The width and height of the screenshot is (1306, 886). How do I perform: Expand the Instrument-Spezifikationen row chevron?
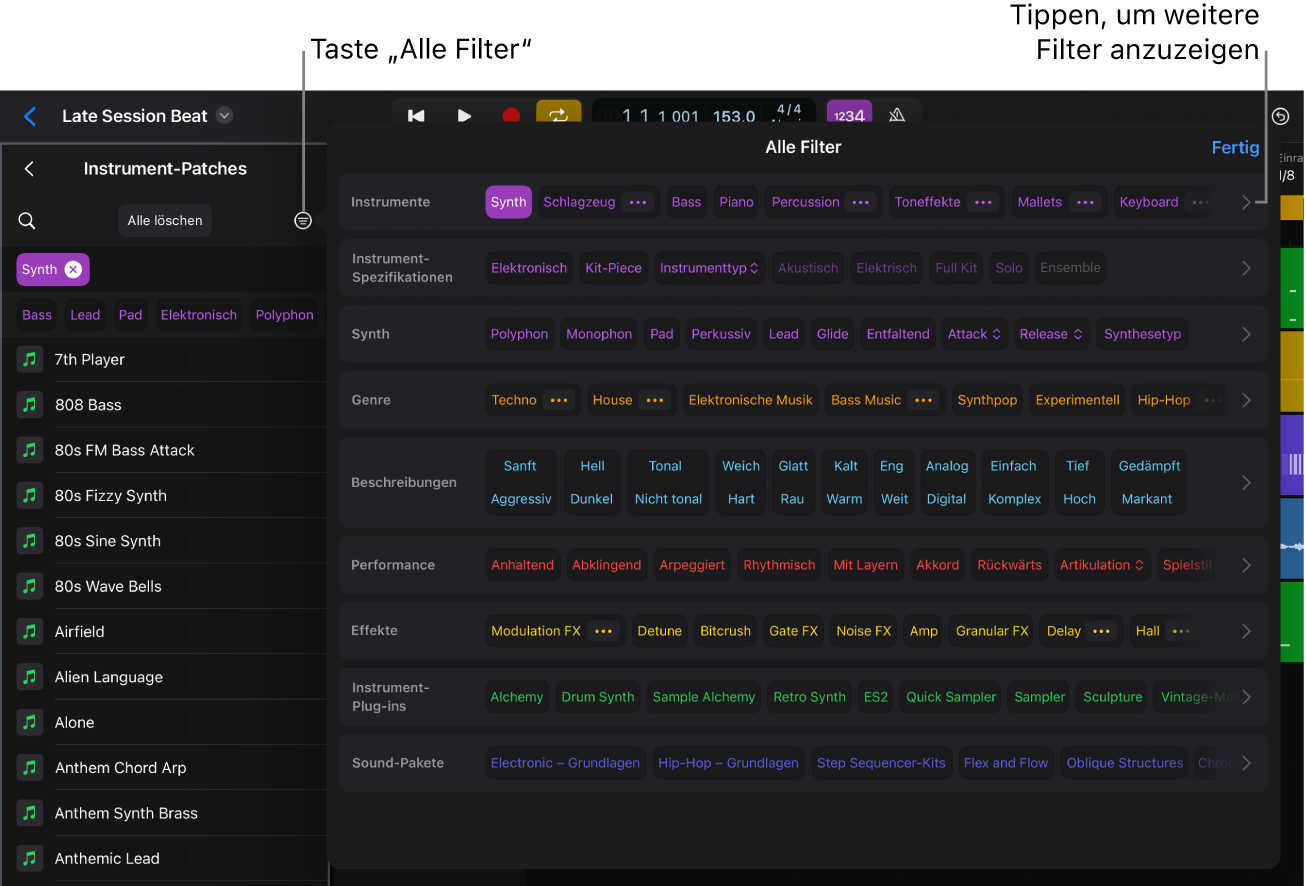coord(1246,268)
